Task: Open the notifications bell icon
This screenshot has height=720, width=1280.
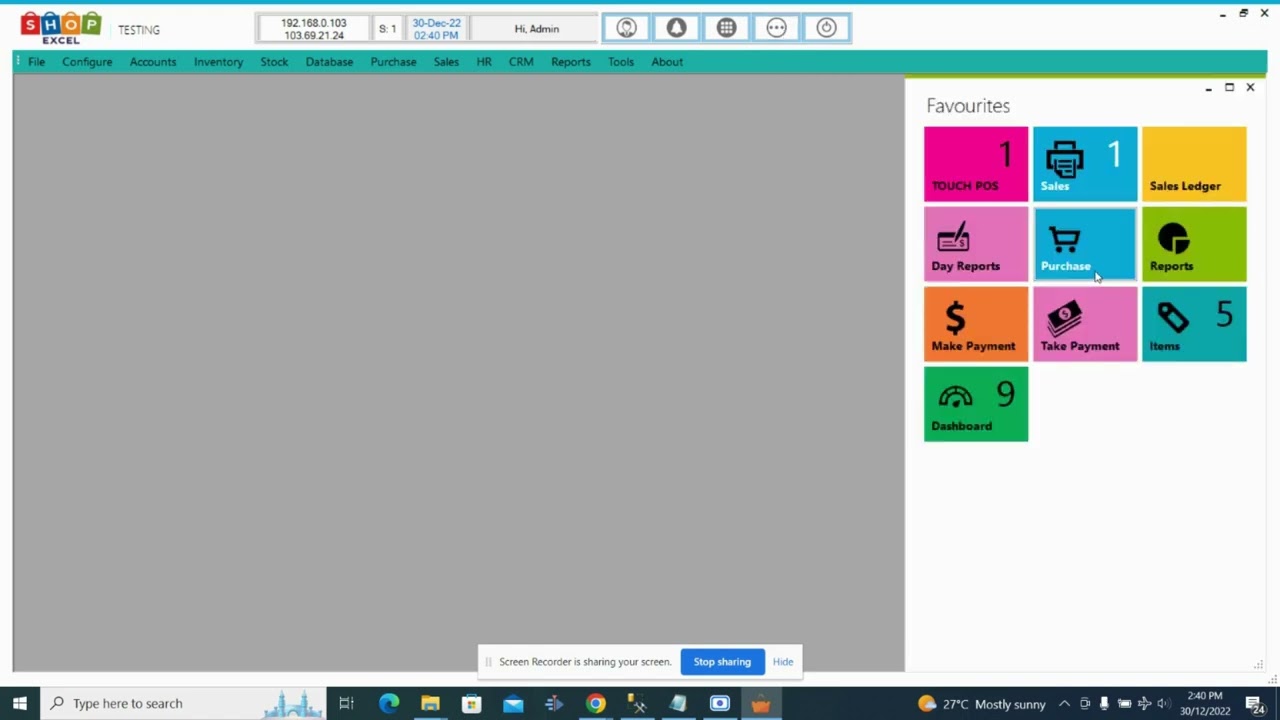Action: tap(676, 28)
